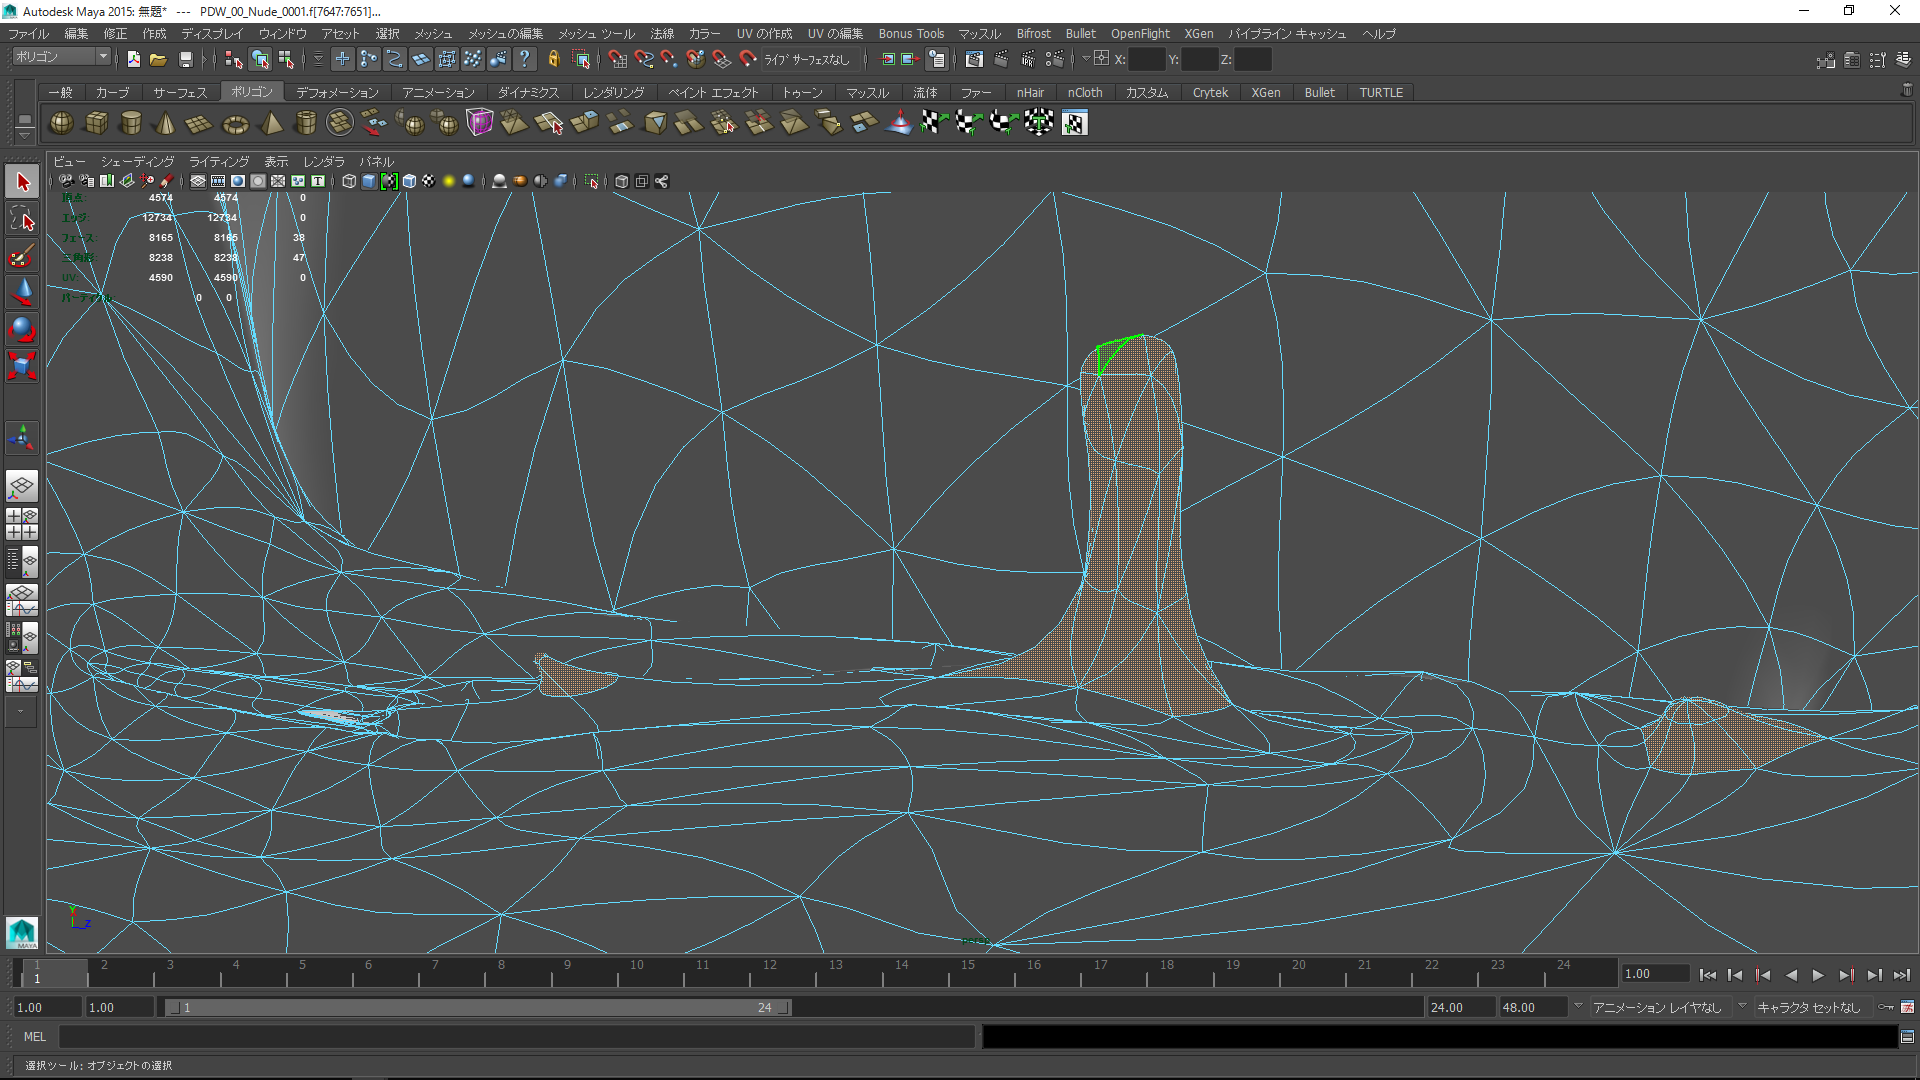Viewport: 1920px width, 1080px height.
Task: Open the メッシュの編集 menu
Action: pos(505,34)
